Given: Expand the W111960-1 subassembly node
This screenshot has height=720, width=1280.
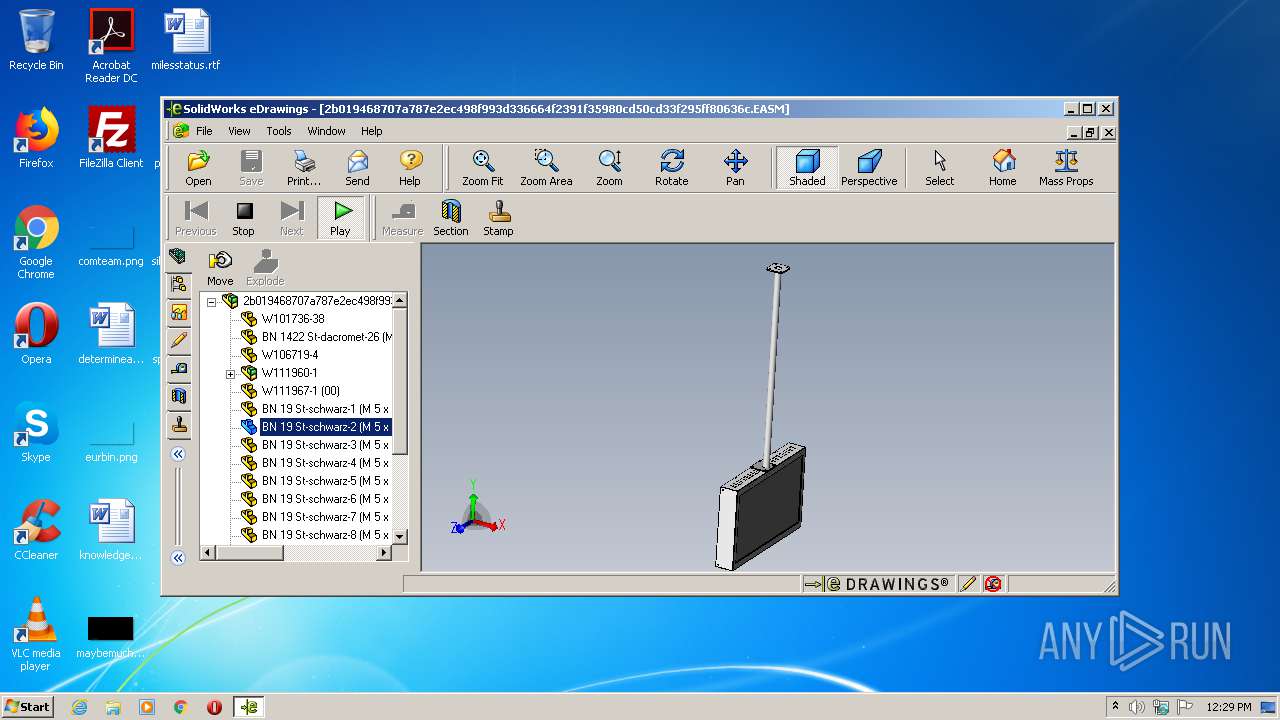Looking at the screenshot, I should point(230,373).
